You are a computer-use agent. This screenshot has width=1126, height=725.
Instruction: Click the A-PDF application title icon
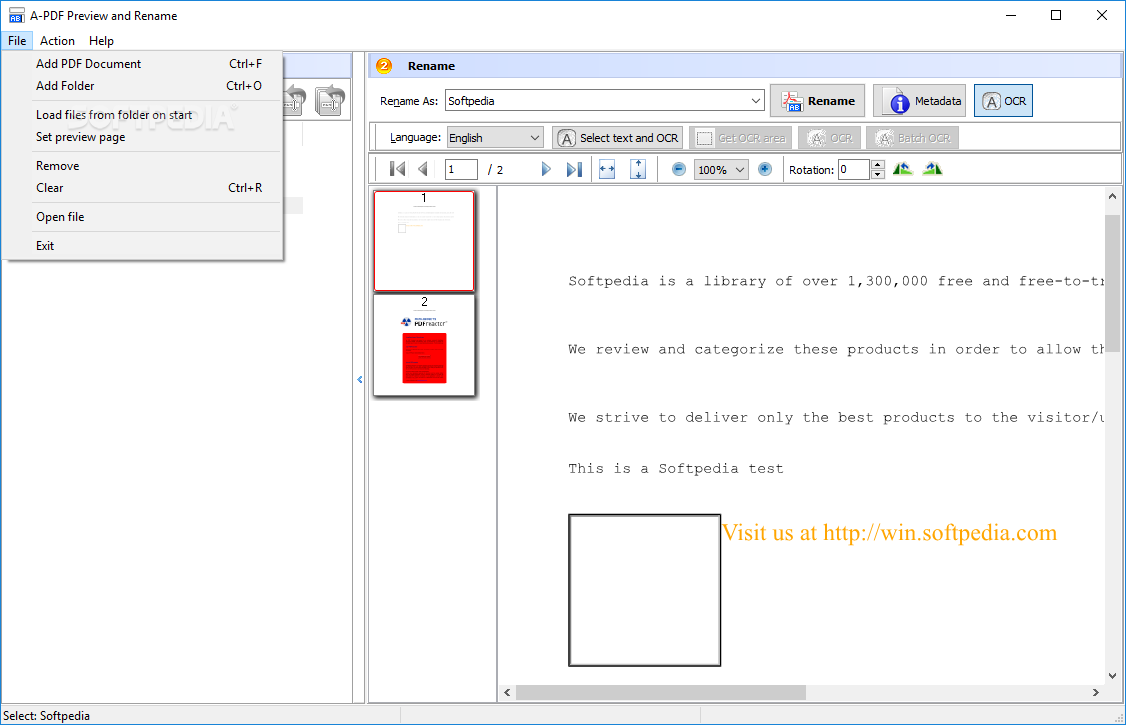pyautogui.click(x=16, y=15)
